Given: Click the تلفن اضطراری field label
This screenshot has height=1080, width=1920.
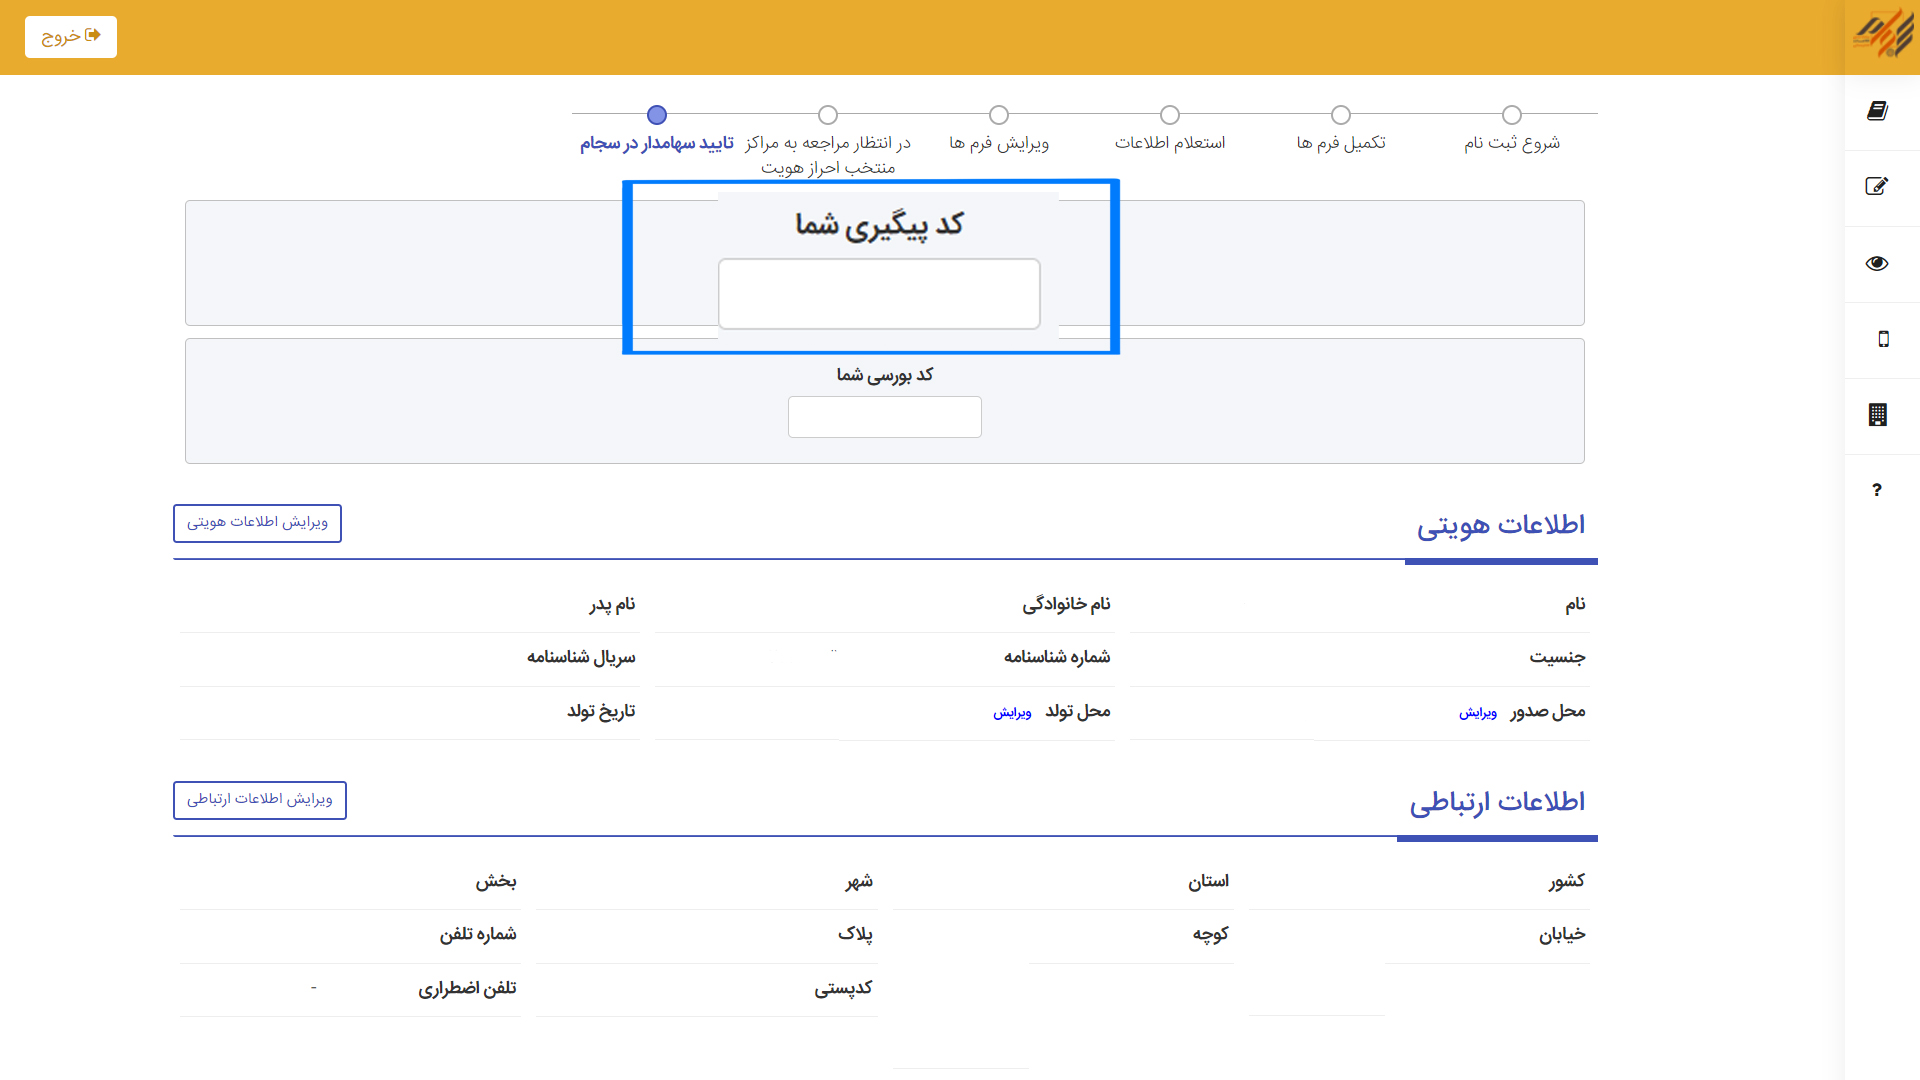Looking at the screenshot, I should click(467, 989).
